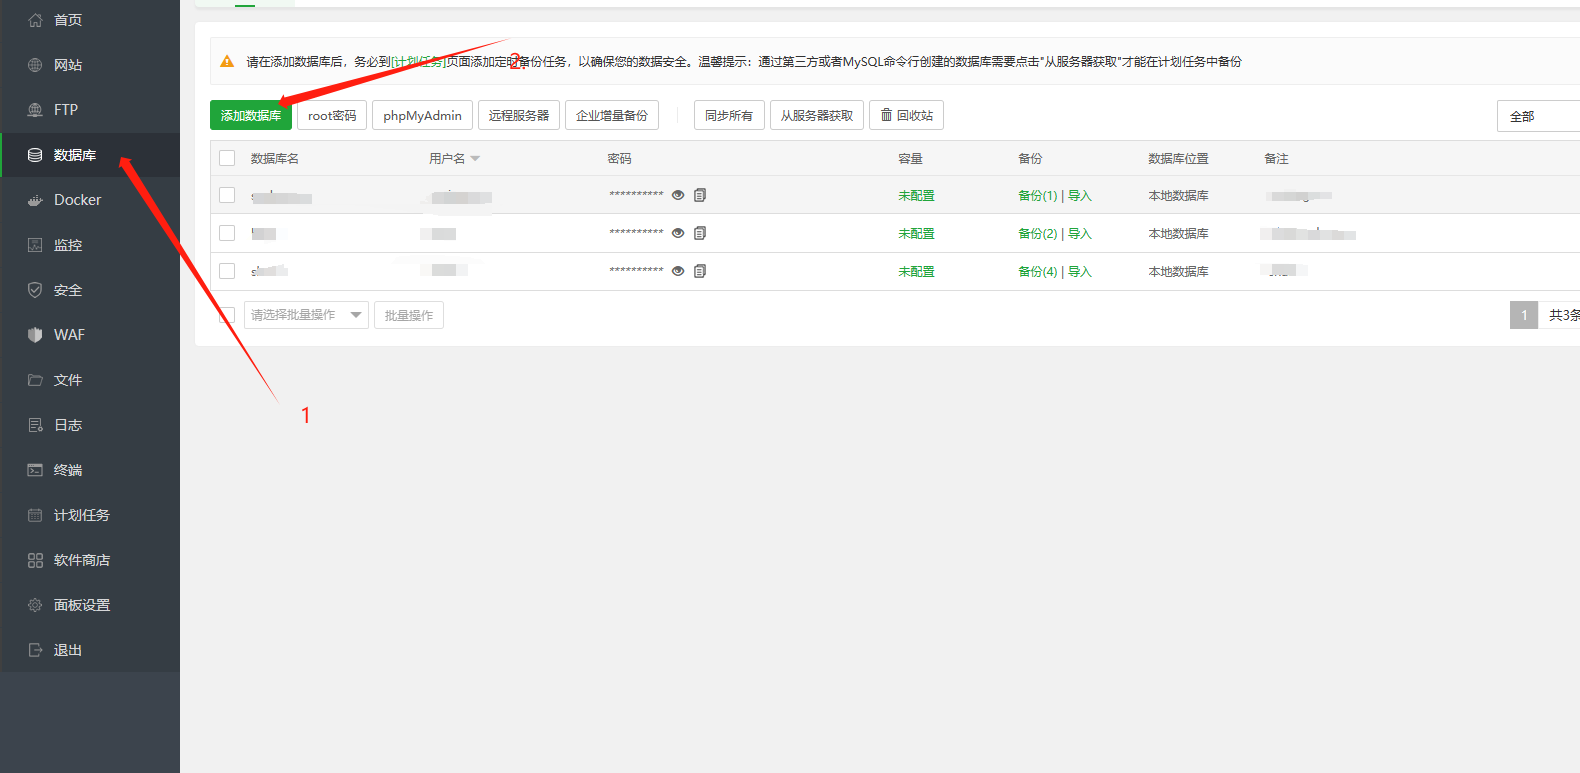Click the 备份(4) link

pos(1037,271)
